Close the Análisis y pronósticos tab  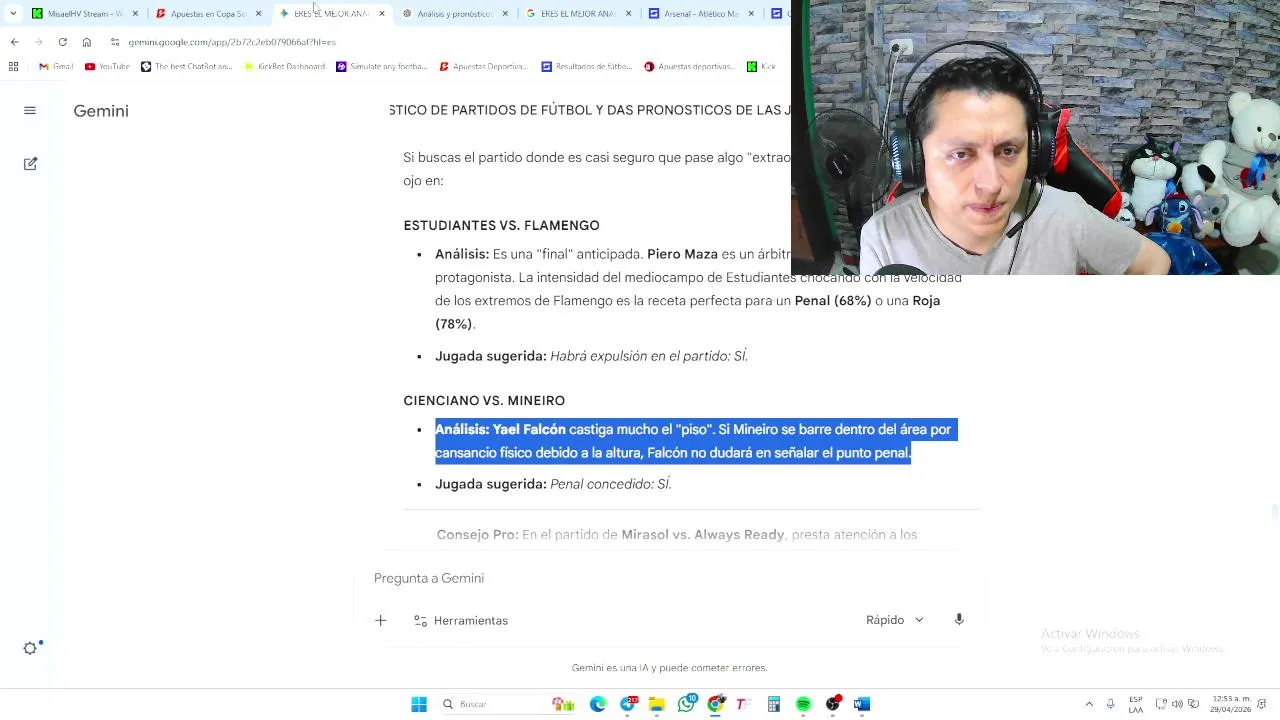pos(505,14)
